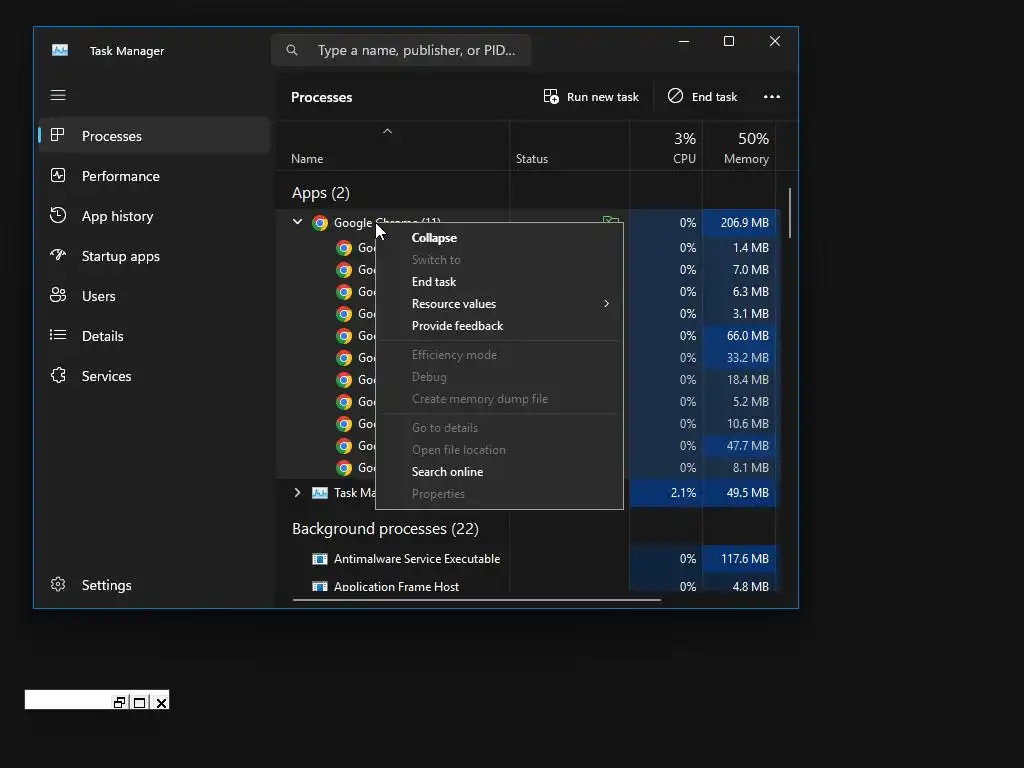Select Provide feedback in the context menu
Viewport: 1024px width, 768px height.
457,326
